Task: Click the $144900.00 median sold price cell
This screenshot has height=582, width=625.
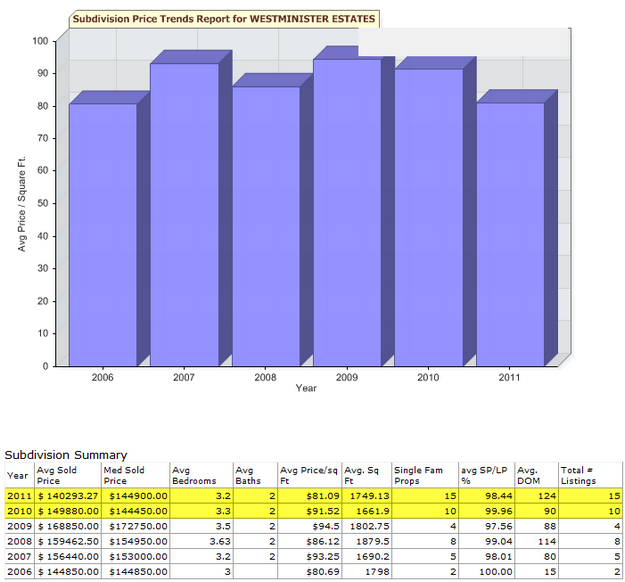Action: tap(136, 496)
